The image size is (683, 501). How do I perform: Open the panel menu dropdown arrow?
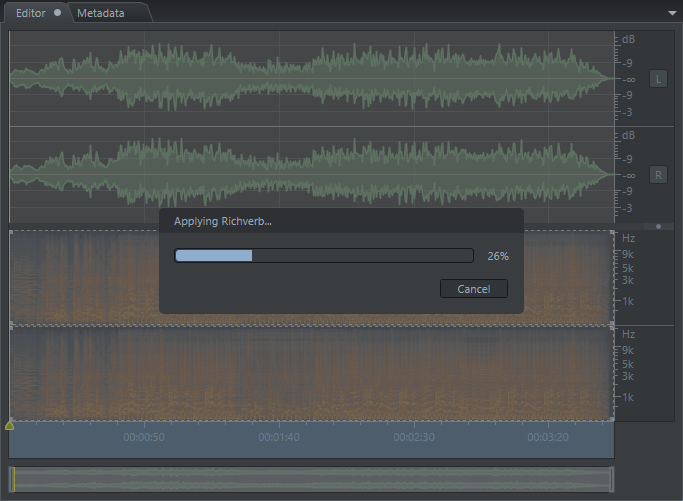point(672,13)
